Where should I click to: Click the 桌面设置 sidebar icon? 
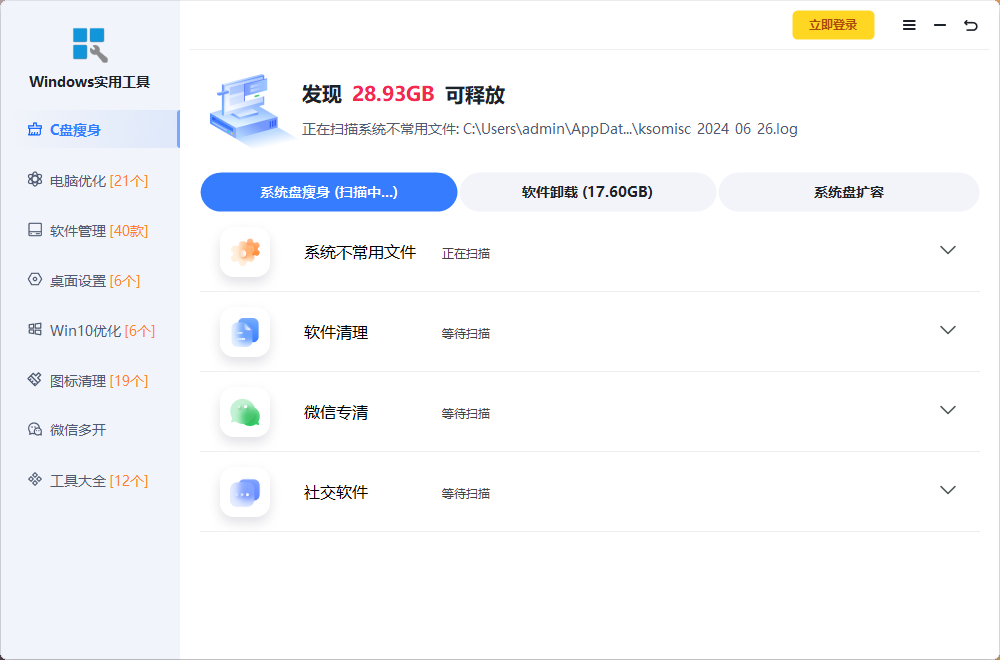[x=34, y=279]
